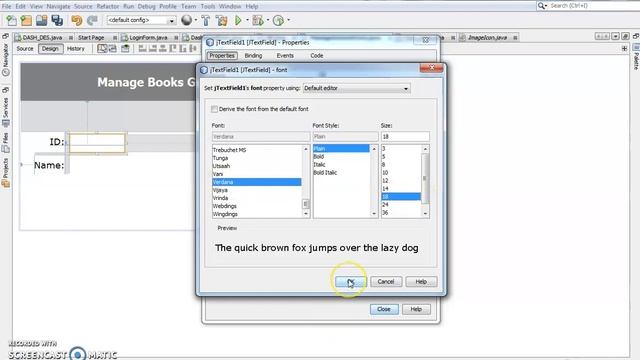This screenshot has width=640, height=360.
Task: Click Help in the Properties window
Action: [416, 309]
